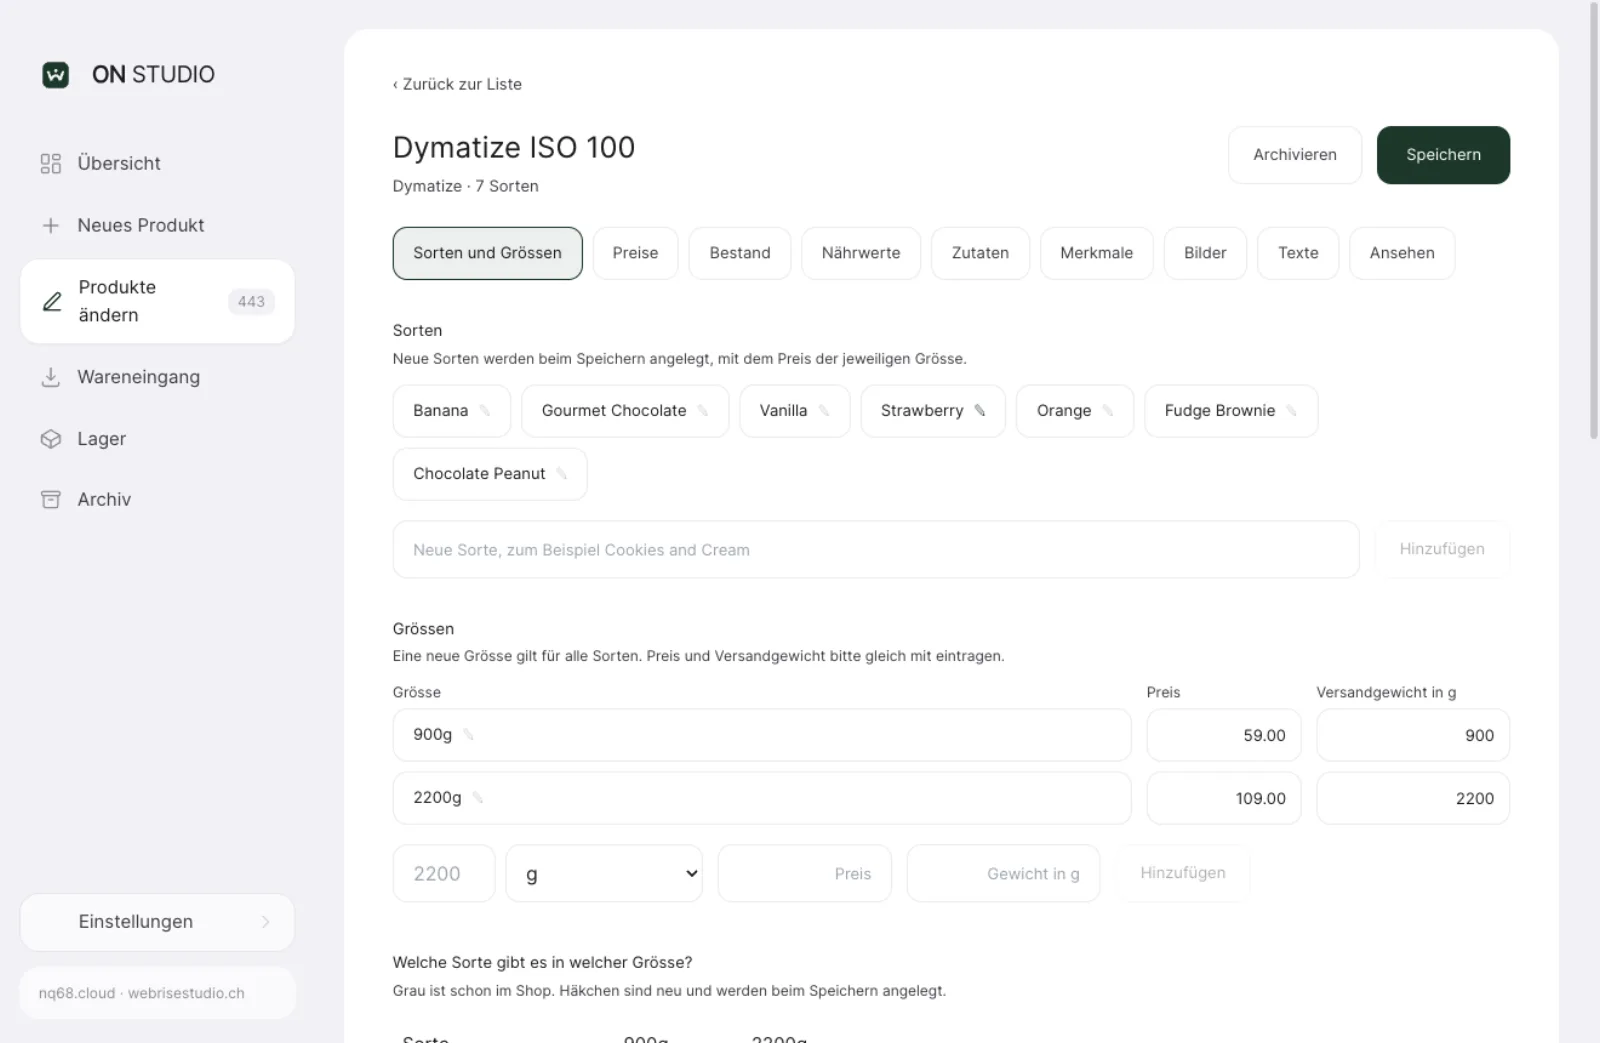Go to the Nährwerte tab
This screenshot has width=1600, height=1043.
[x=861, y=253]
